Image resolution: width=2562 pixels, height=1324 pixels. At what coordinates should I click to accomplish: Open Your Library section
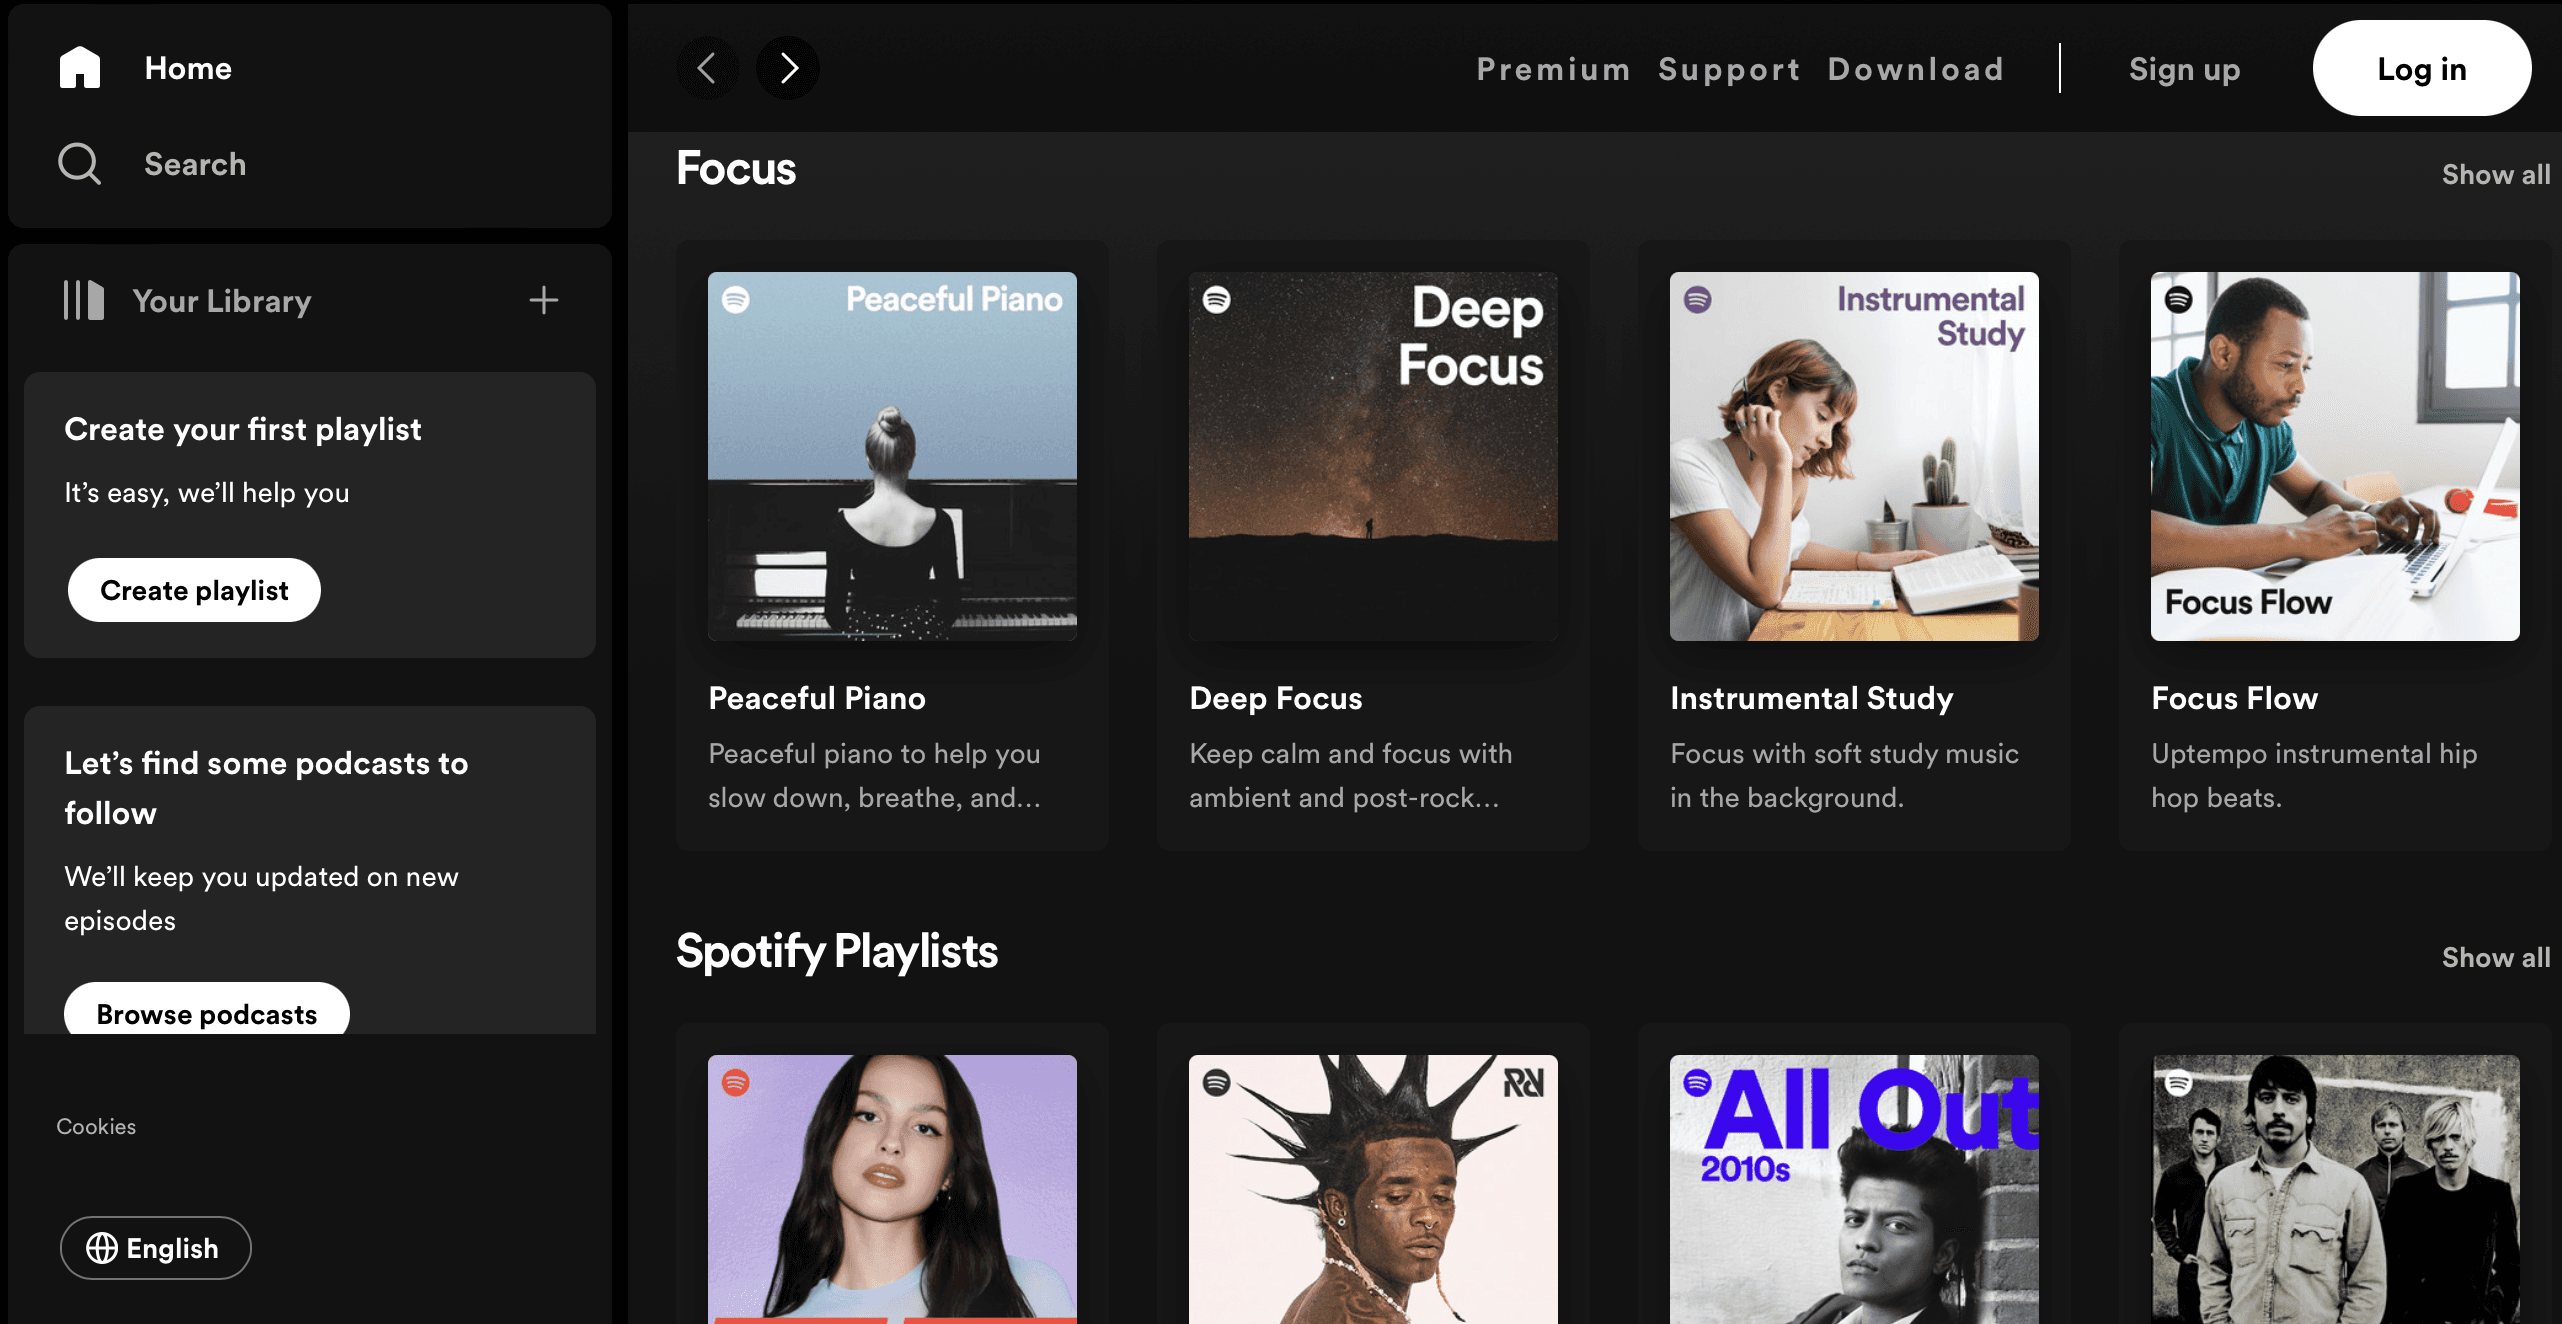(x=188, y=300)
